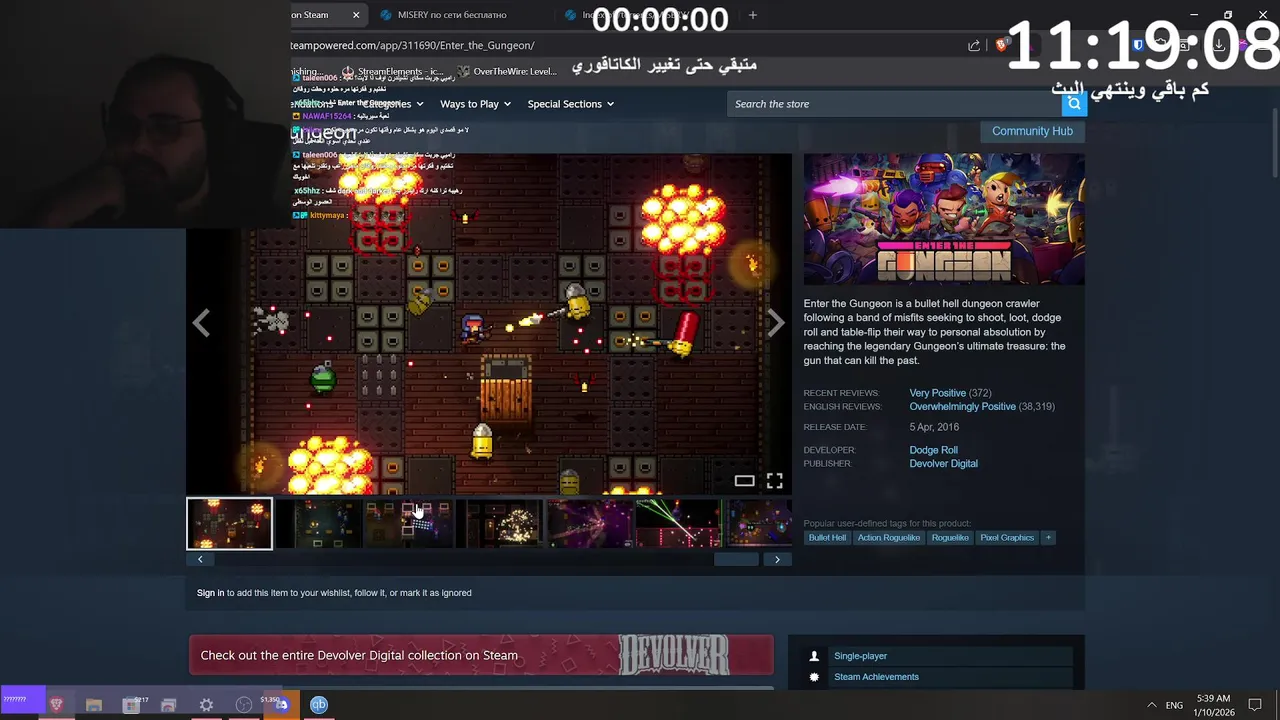Image resolution: width=1280 pixels, height=720 pixels.
Task: Expand the Special Sections menu
Action: coord(571,104)
